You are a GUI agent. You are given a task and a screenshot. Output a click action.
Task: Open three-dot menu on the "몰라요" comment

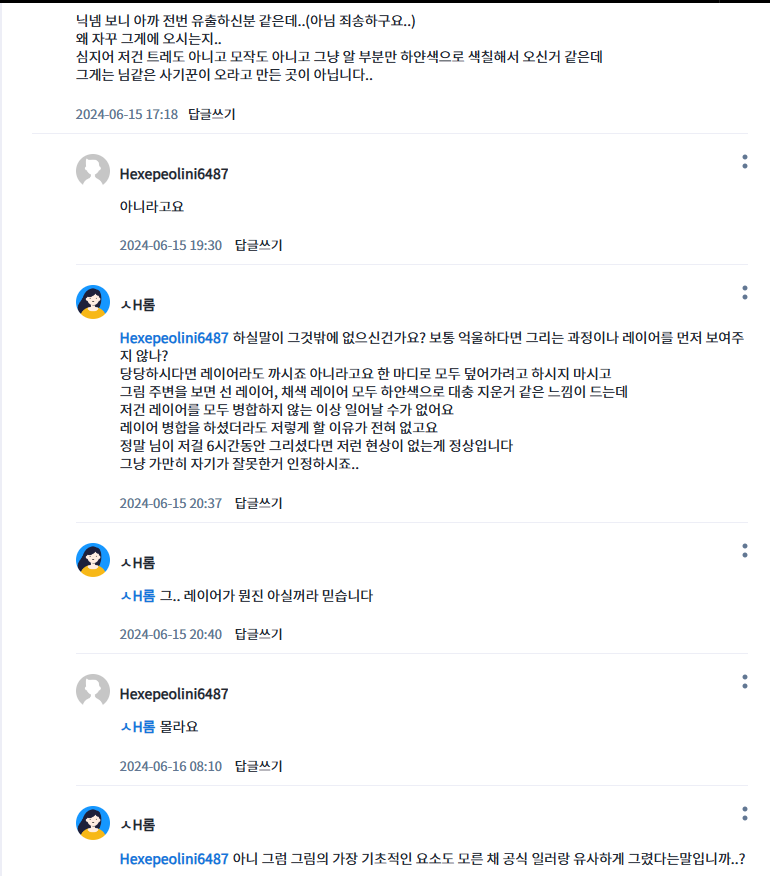coord(745,682)
